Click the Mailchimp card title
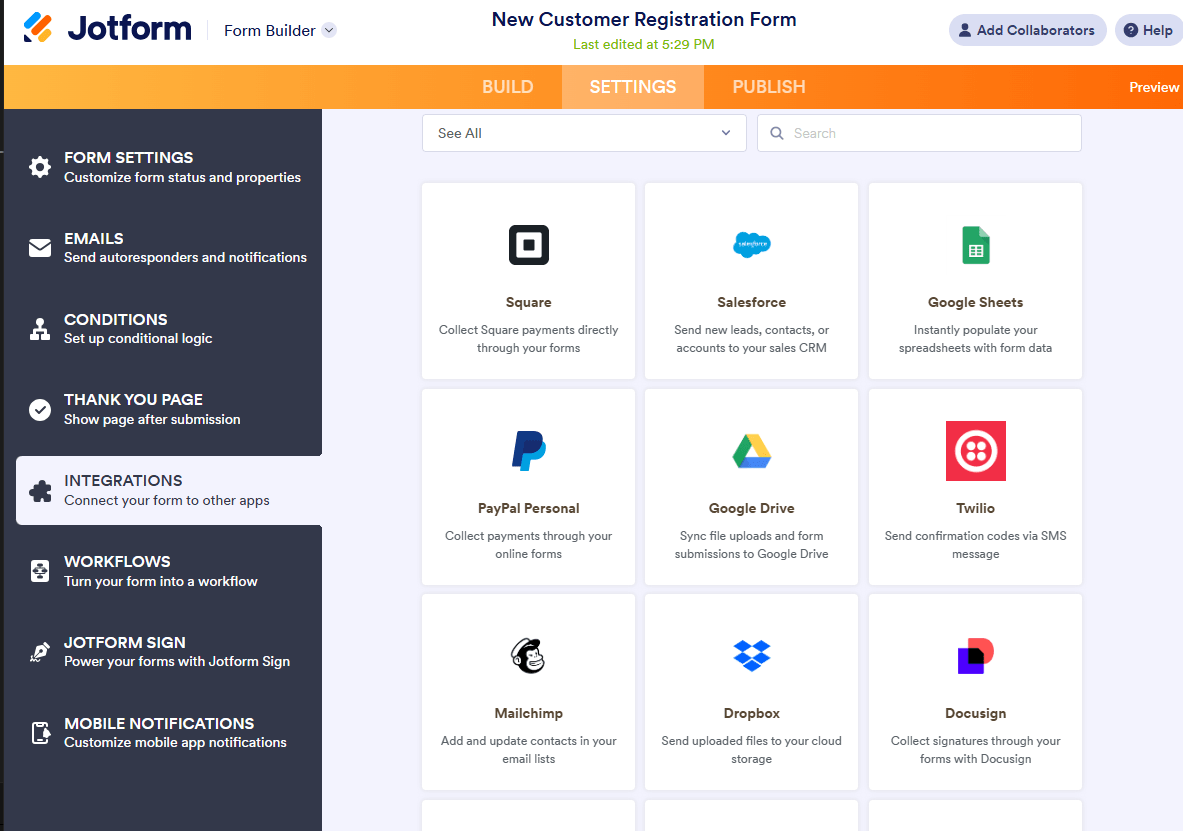This screenshot has width=1183, height=831. point(528,713)
